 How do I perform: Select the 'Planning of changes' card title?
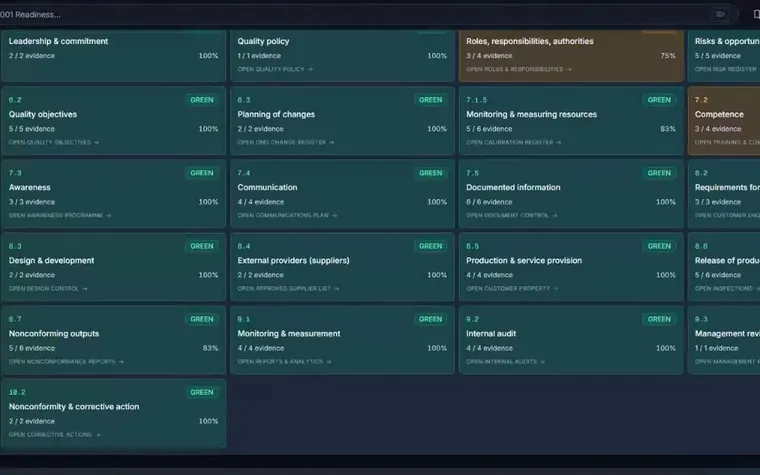pos(276,114)
